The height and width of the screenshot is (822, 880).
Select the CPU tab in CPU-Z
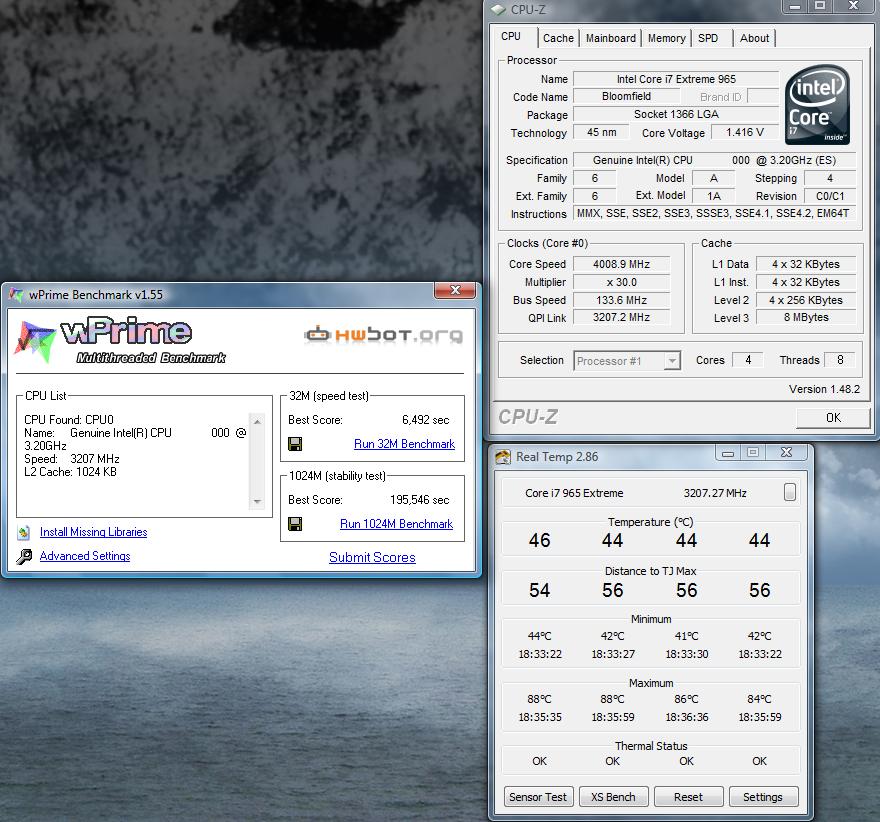tap(511, 36)
